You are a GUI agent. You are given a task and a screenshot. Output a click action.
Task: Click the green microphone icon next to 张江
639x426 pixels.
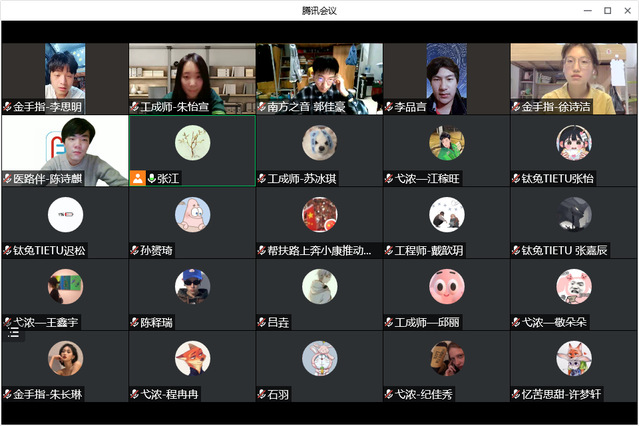tap(152, 178)
